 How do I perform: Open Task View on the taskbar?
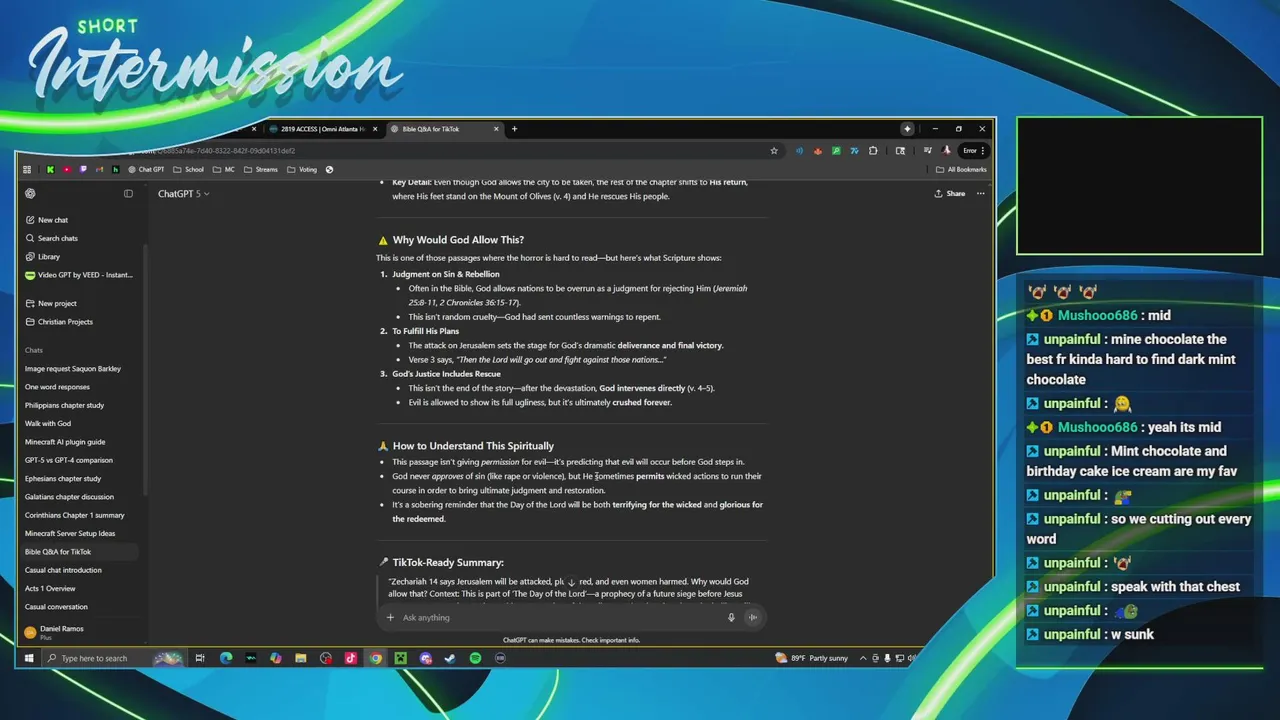tap(200, 658)
